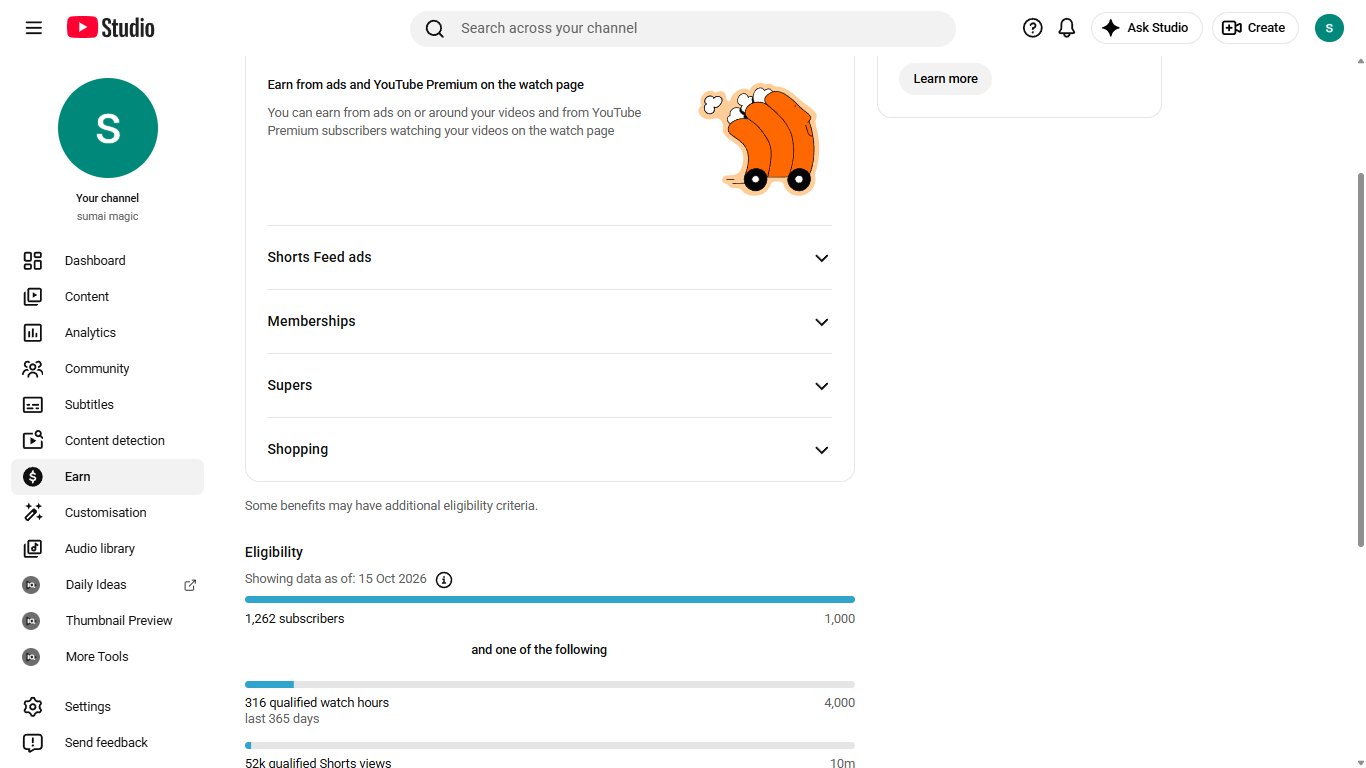Viewport: 1366px width, 768px height.
Task: Click the '316 qualified watch hours' text
Action: click(x=317, y=703)
